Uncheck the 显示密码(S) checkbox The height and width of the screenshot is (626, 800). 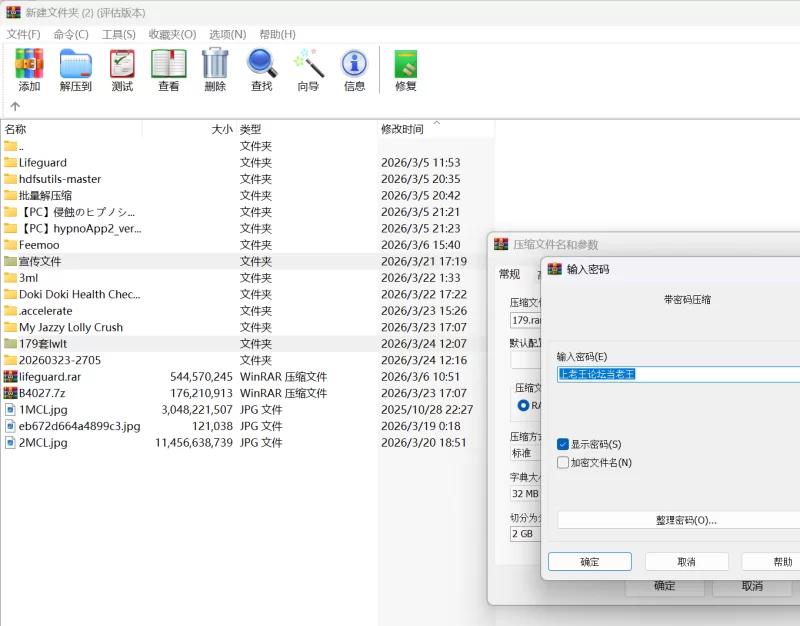563,444
